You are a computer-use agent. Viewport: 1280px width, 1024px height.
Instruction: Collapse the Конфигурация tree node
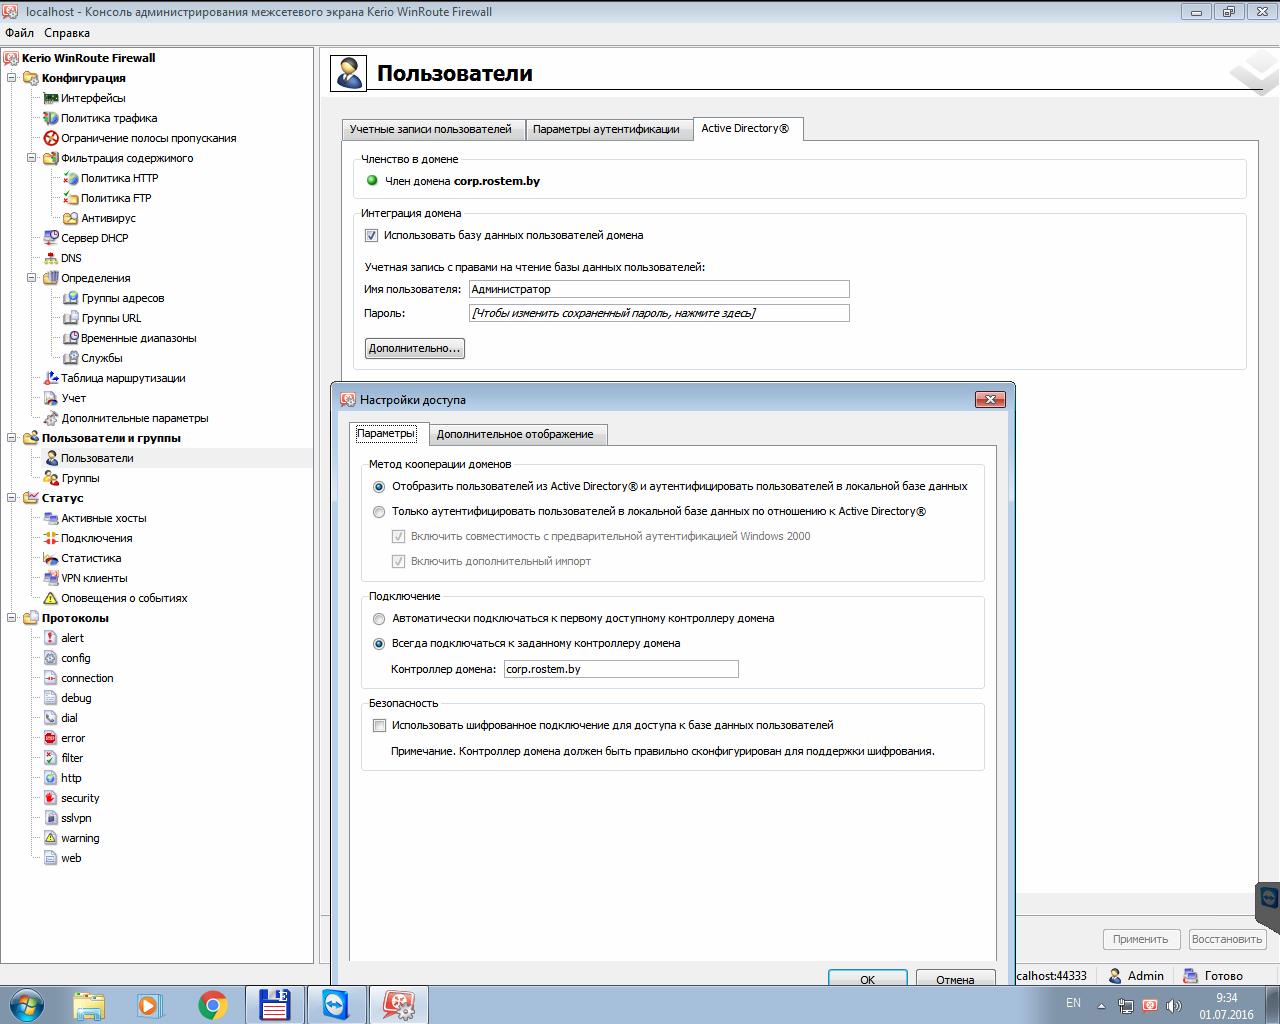pos(12,78)
